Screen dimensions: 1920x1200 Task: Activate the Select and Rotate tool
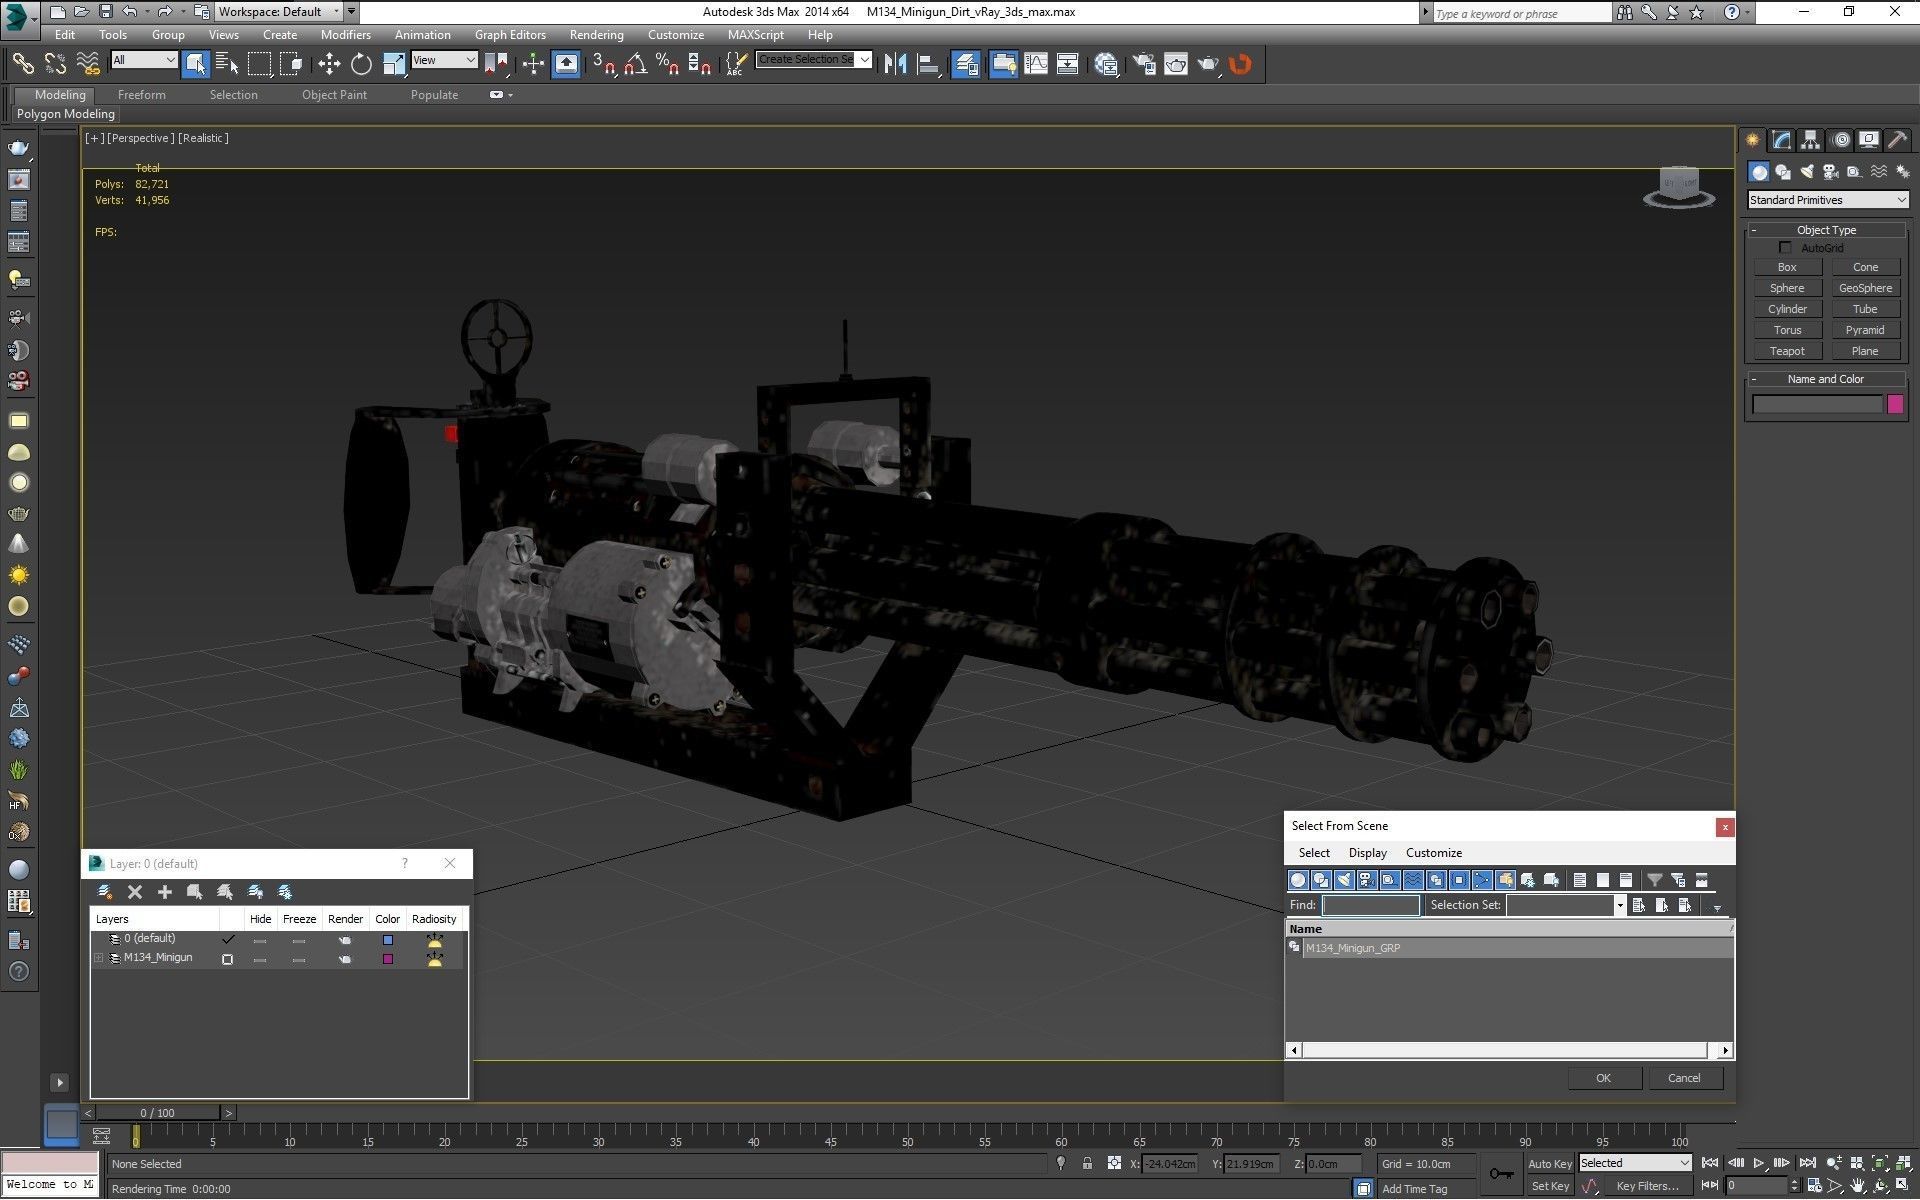[x=361, y=64]
